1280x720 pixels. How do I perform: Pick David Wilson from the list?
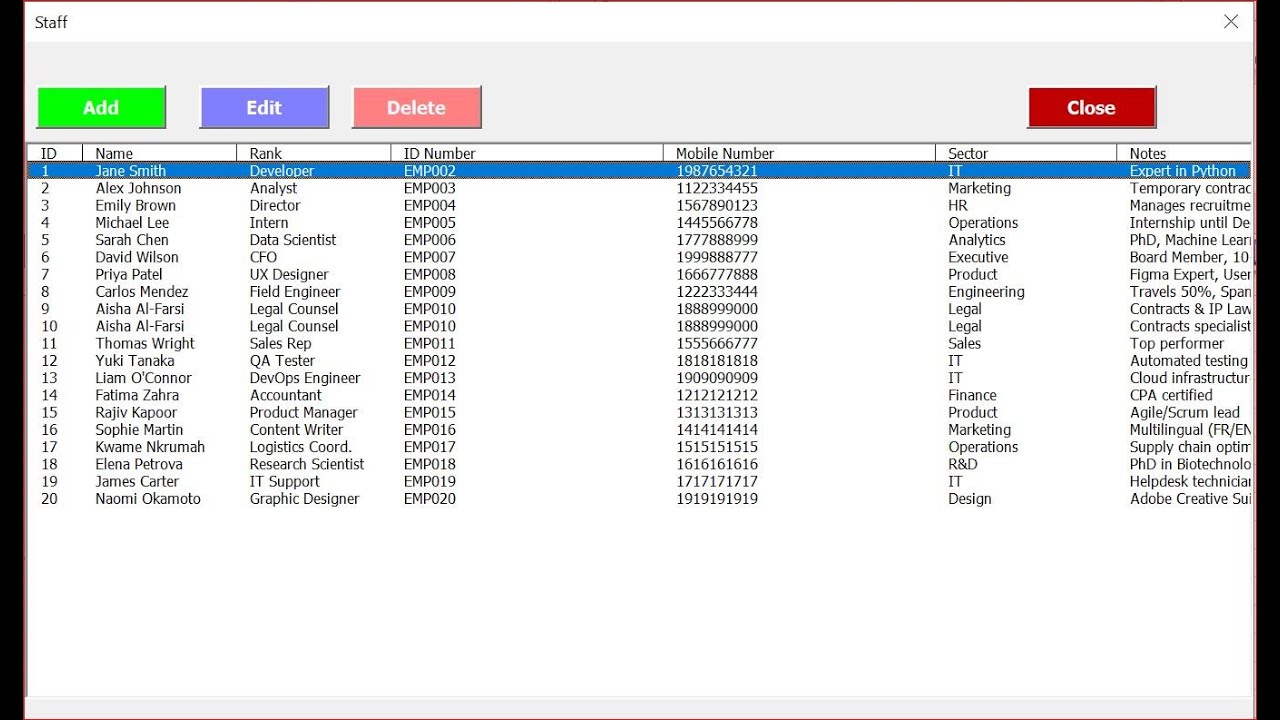click(639, 257)
